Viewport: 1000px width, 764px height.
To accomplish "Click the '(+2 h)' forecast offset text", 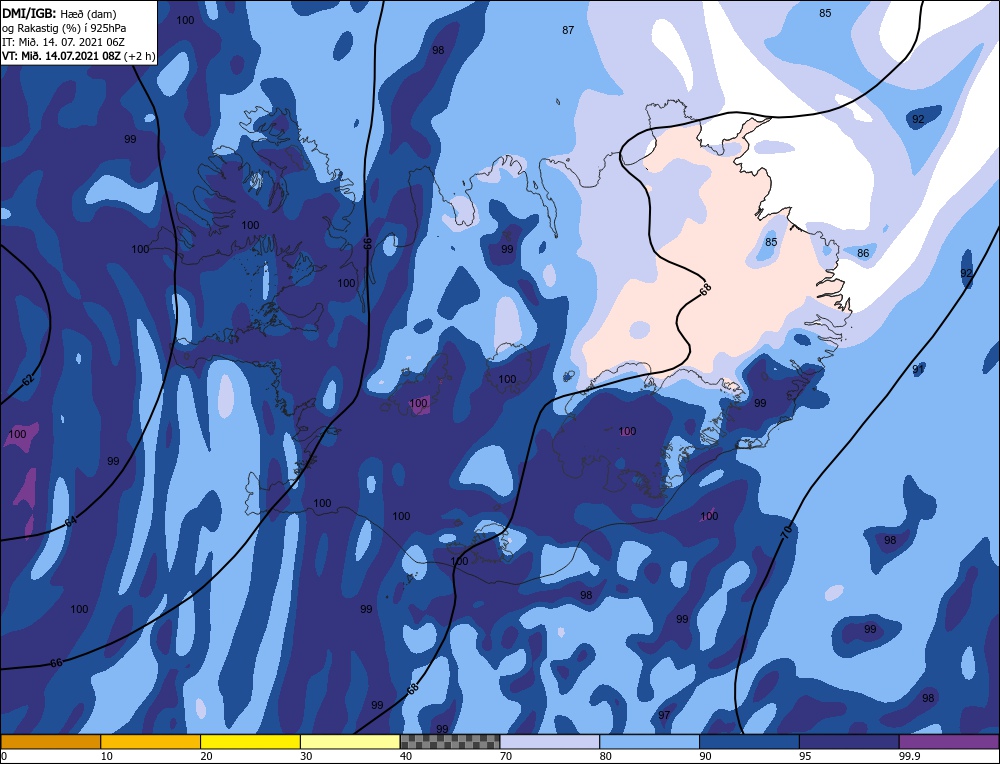I will [140, 56].
